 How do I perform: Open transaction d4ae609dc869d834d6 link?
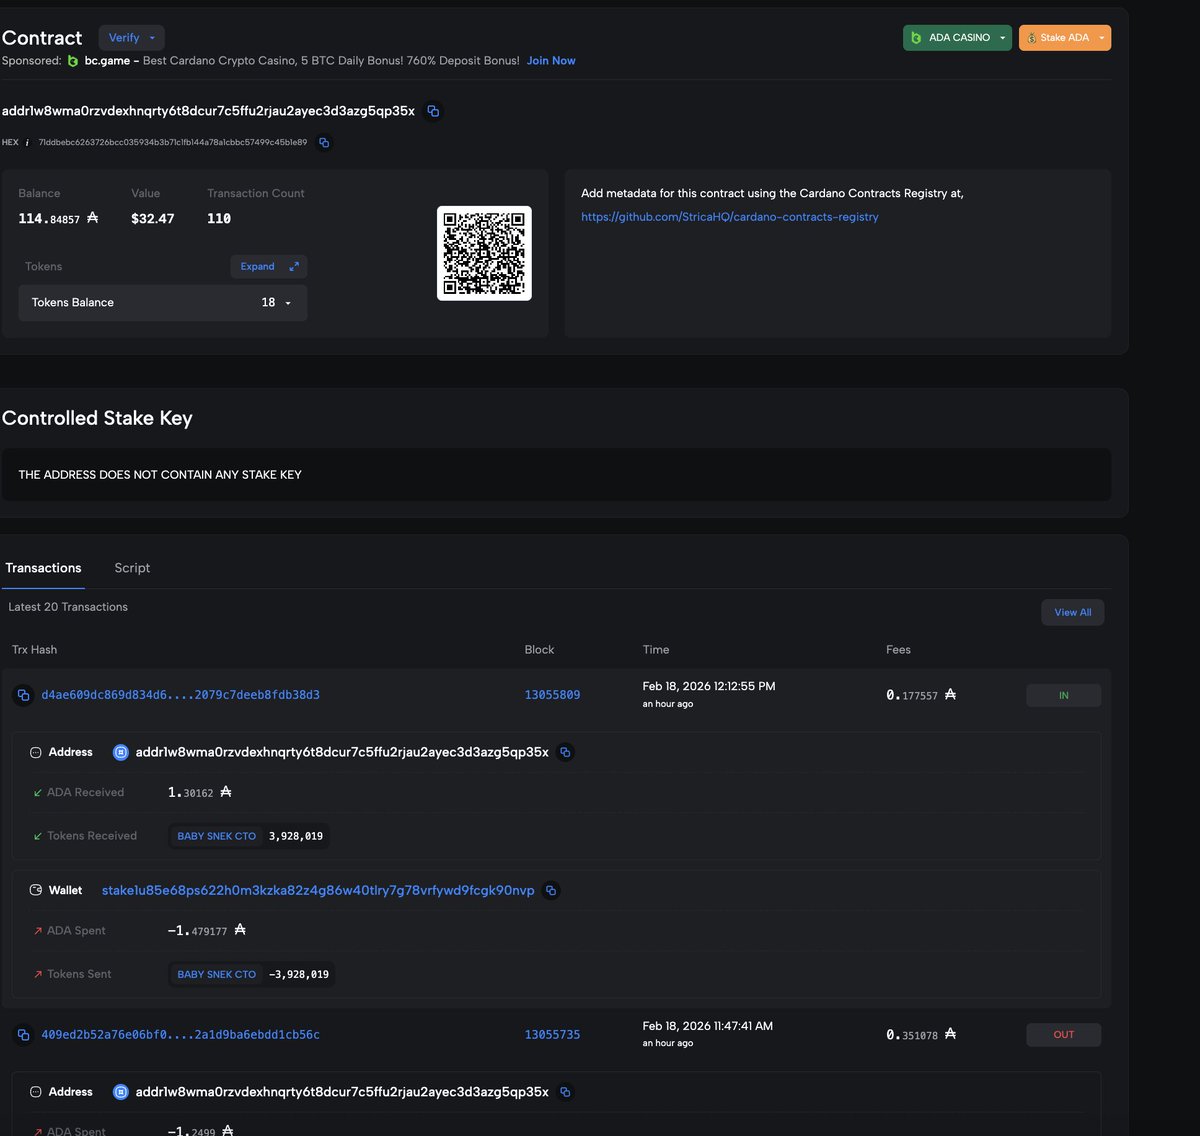point(180,695)
